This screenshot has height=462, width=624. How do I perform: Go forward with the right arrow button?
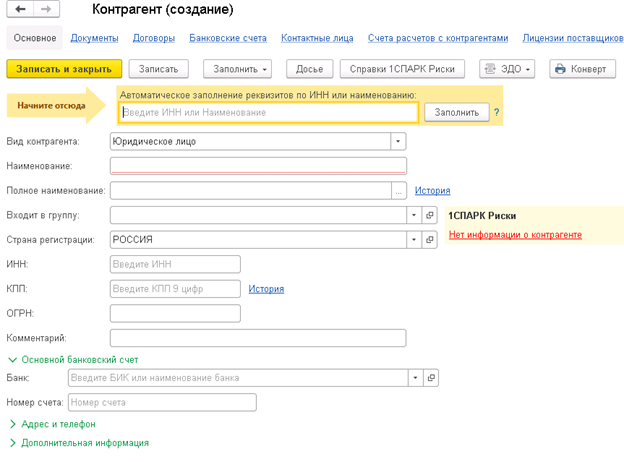coord(47,9)
